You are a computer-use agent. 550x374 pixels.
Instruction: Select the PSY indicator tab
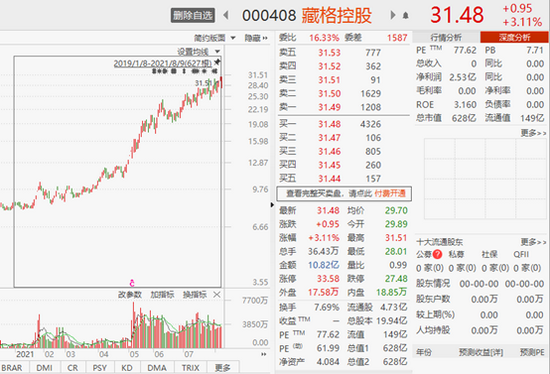tap(100, 368)
